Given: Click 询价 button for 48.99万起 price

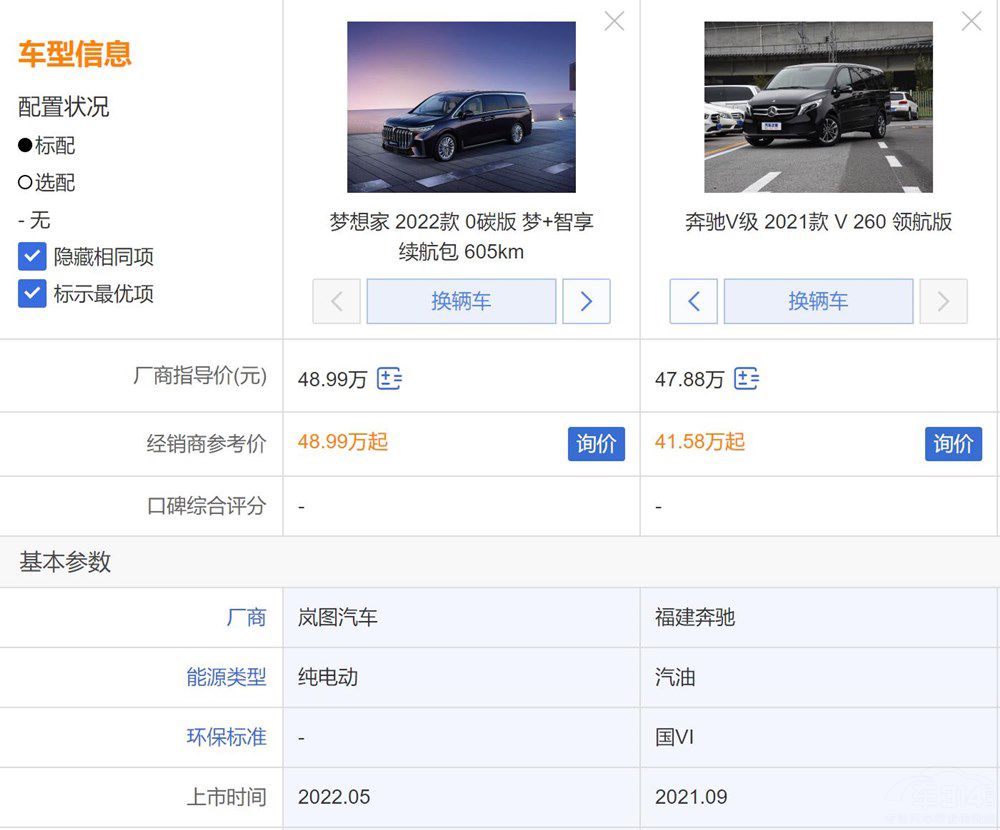Looking at the screenshot, I should [596, 443].
